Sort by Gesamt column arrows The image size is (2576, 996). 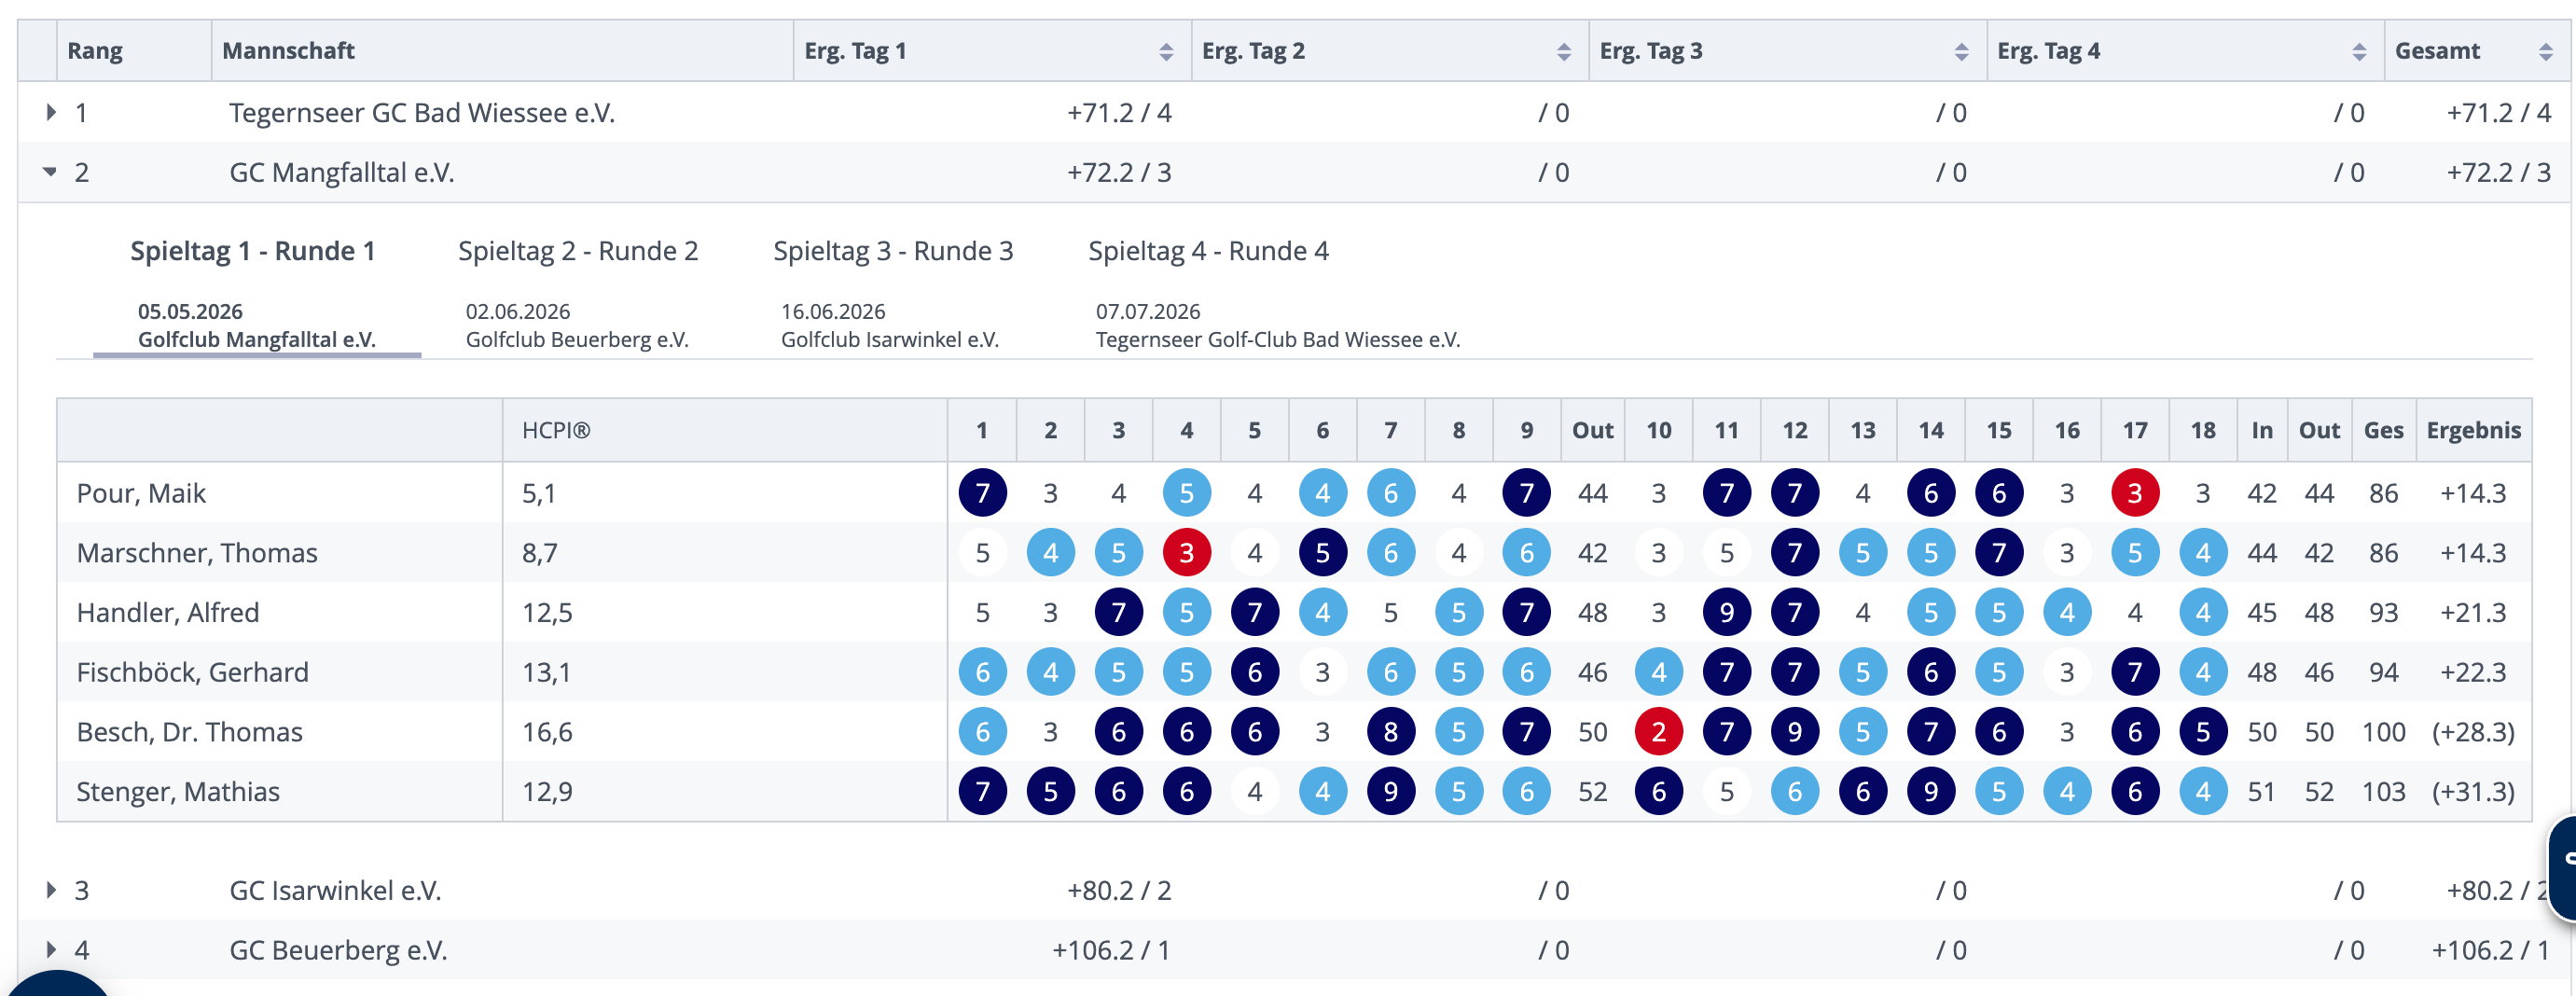coord(2546,52)
